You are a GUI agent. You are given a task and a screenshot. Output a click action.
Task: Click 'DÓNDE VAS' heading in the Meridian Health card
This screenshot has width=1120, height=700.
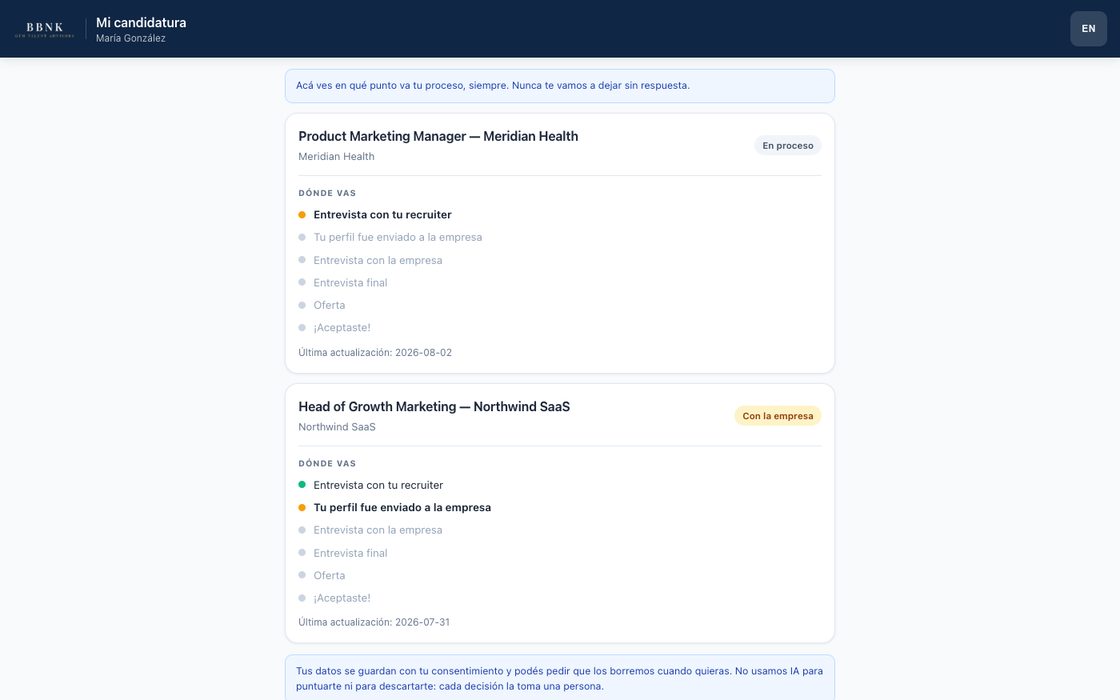point(327,193)
